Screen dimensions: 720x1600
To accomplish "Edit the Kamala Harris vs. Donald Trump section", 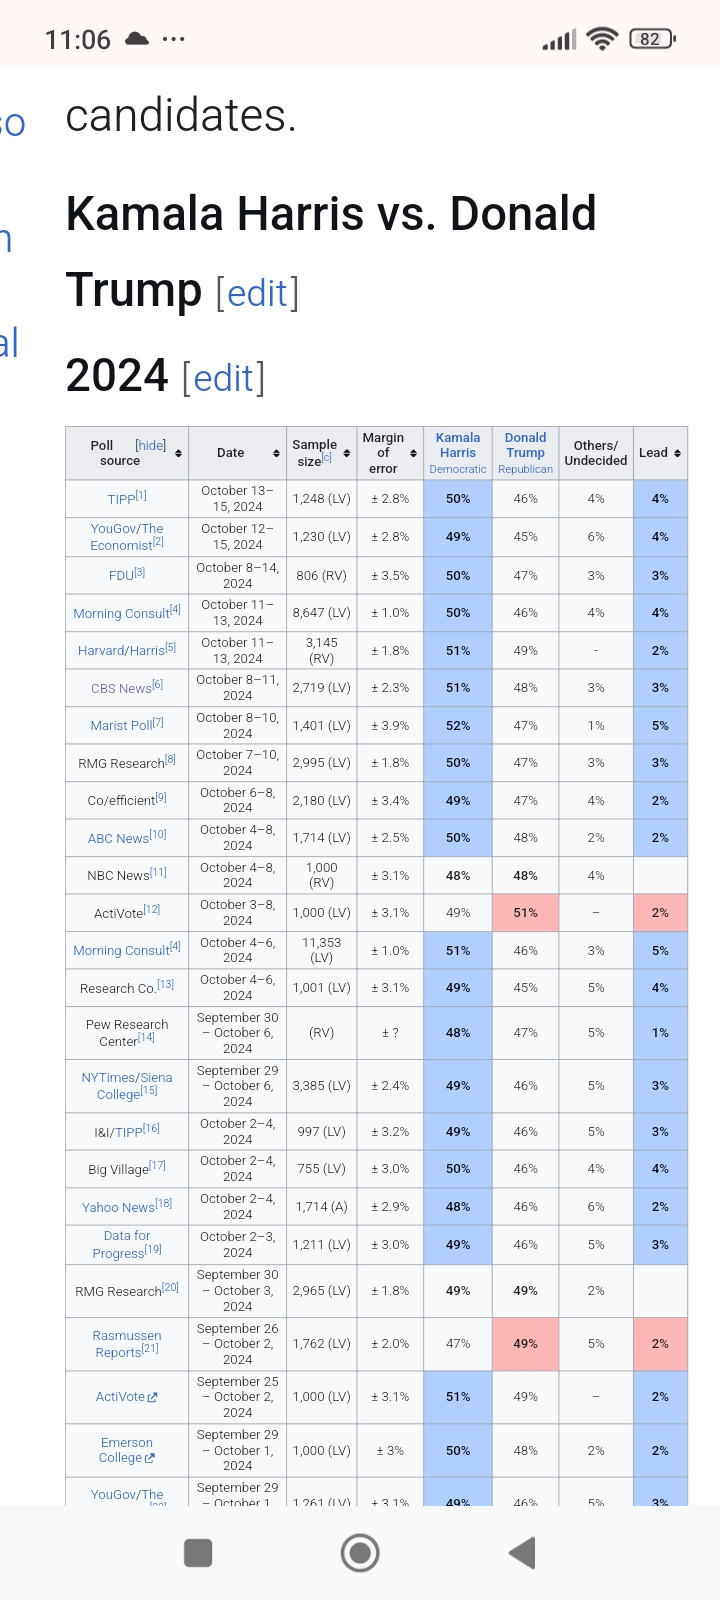I will pyautogui.click(x=257, y=293).
